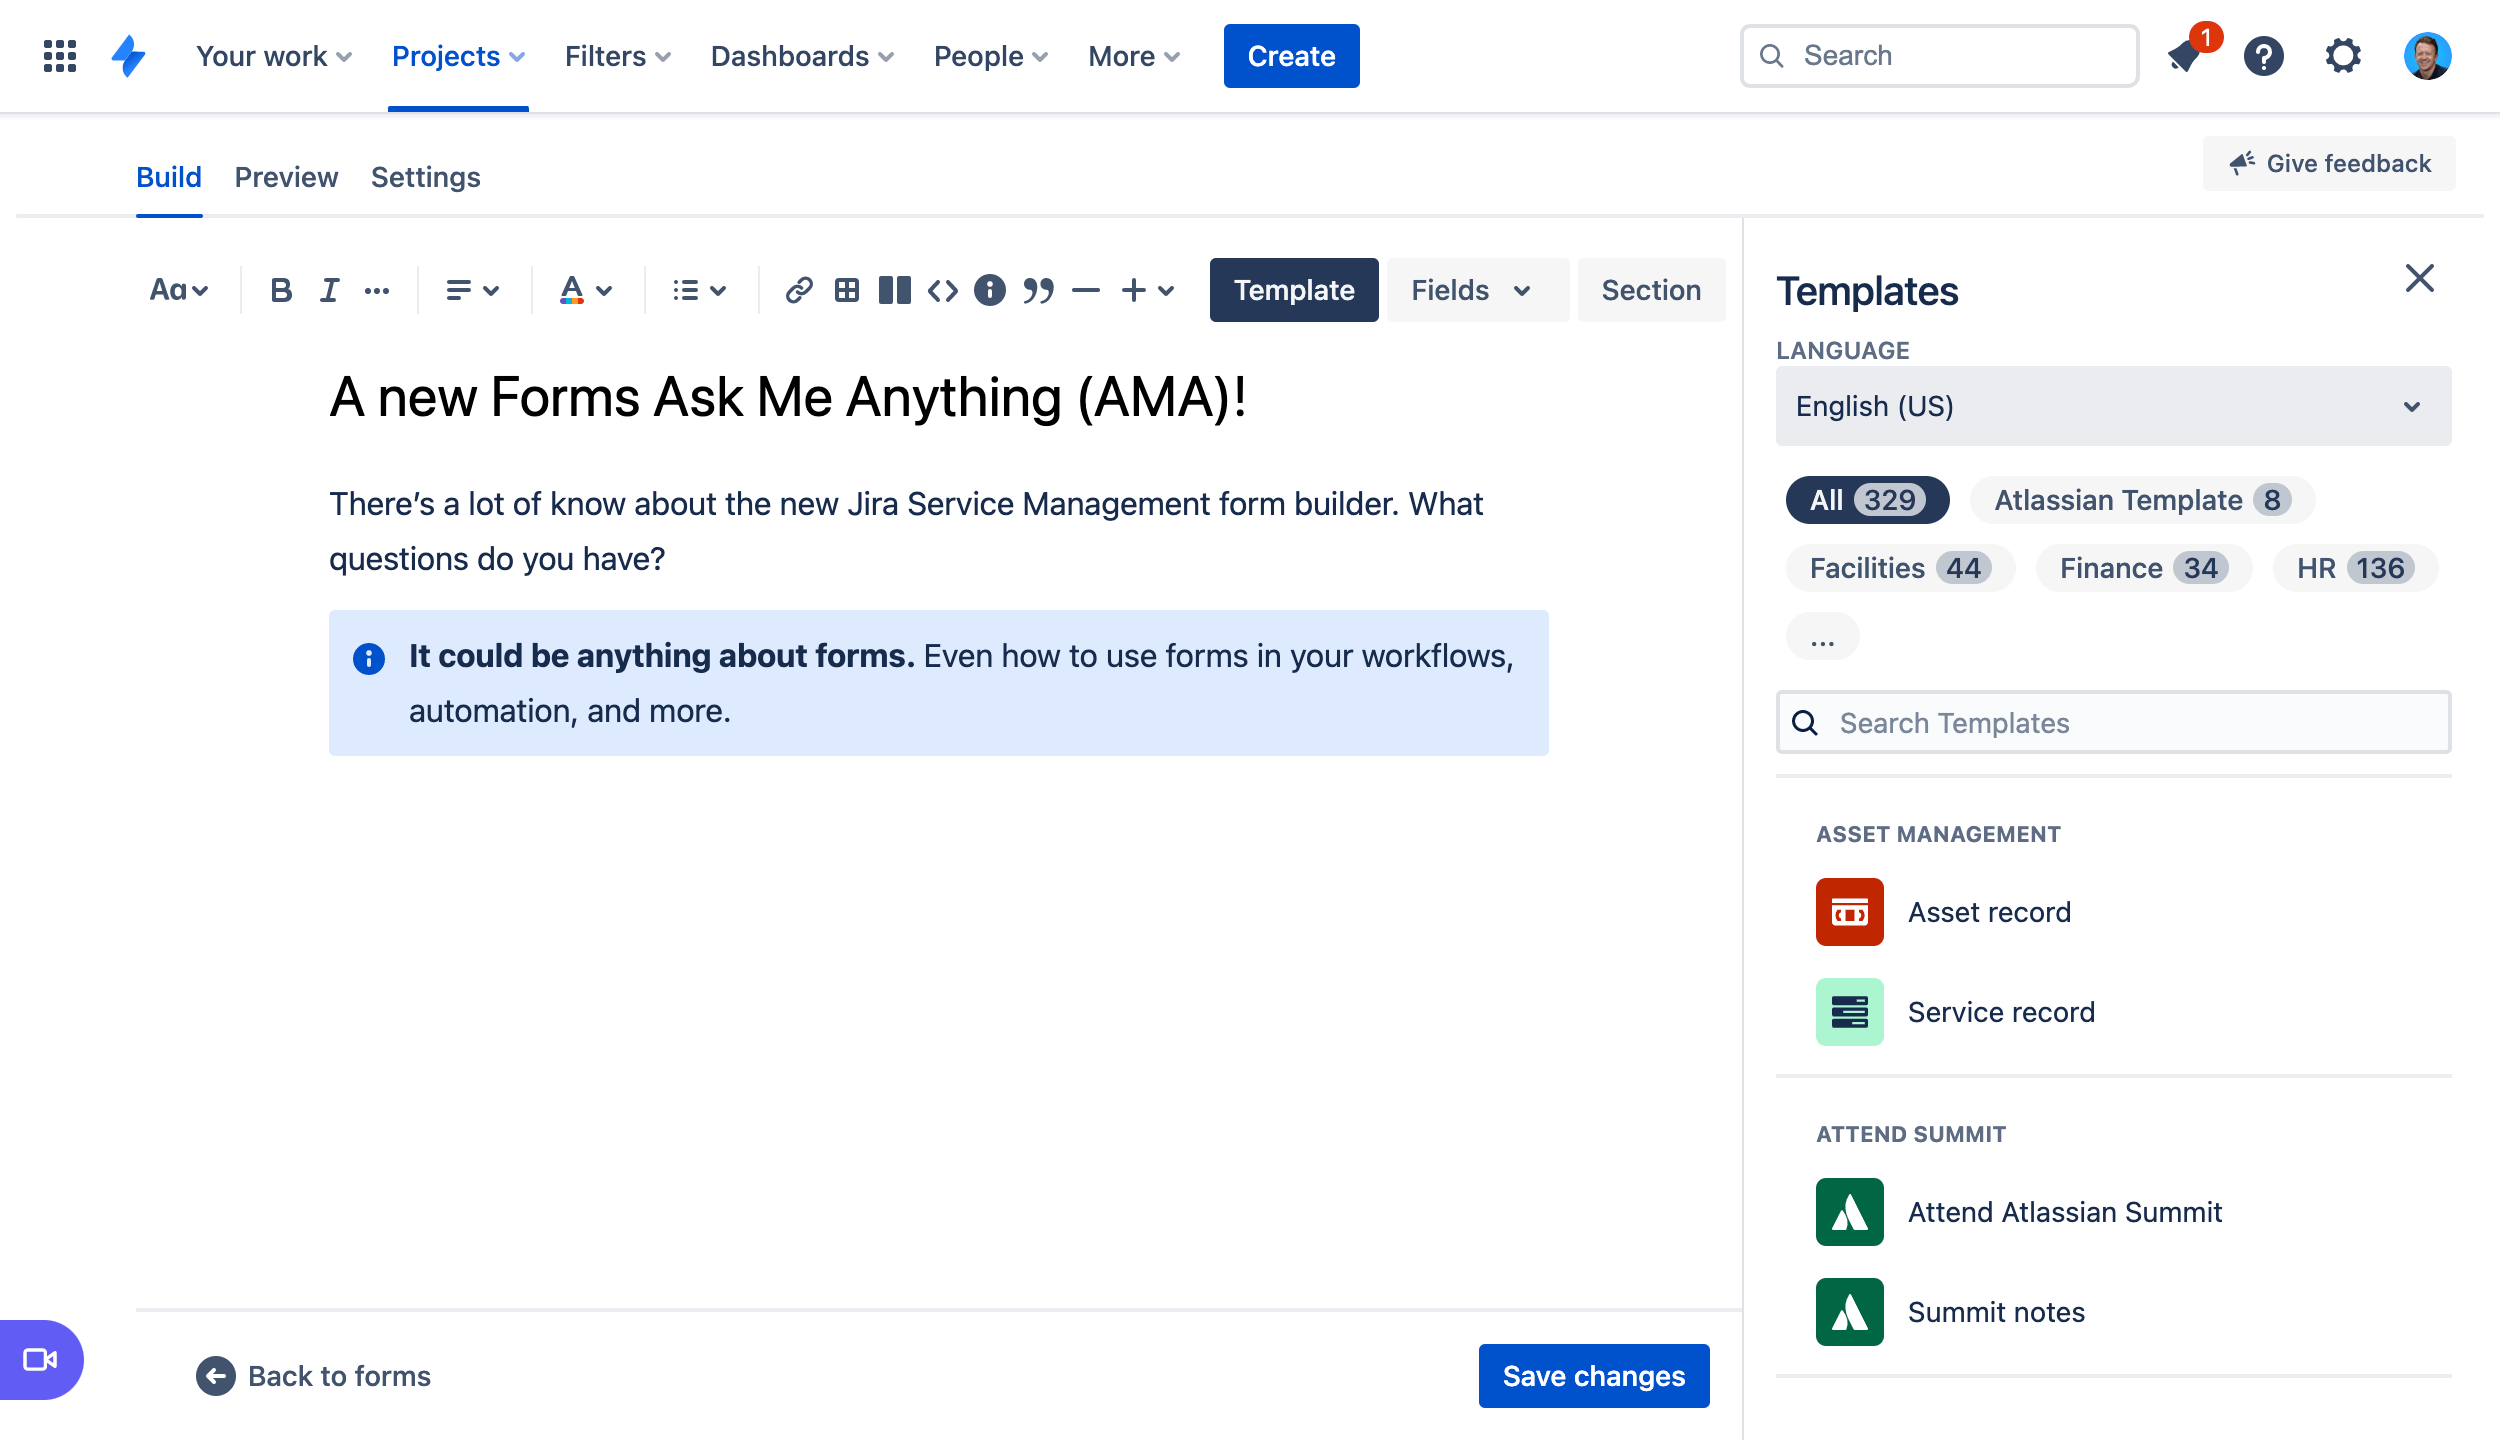Open the app switcher grid icon
The image size is (2500, 1440).
click(60, 56)
